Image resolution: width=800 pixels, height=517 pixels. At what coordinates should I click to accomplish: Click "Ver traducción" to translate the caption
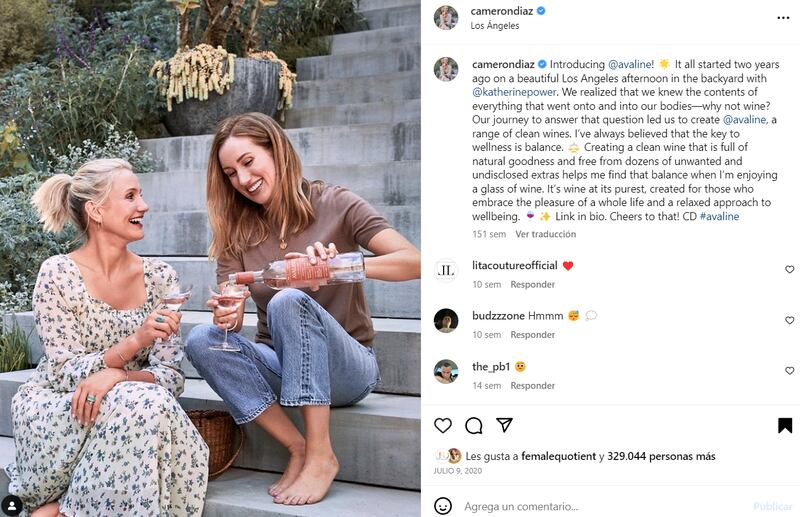tap(545, 234)
